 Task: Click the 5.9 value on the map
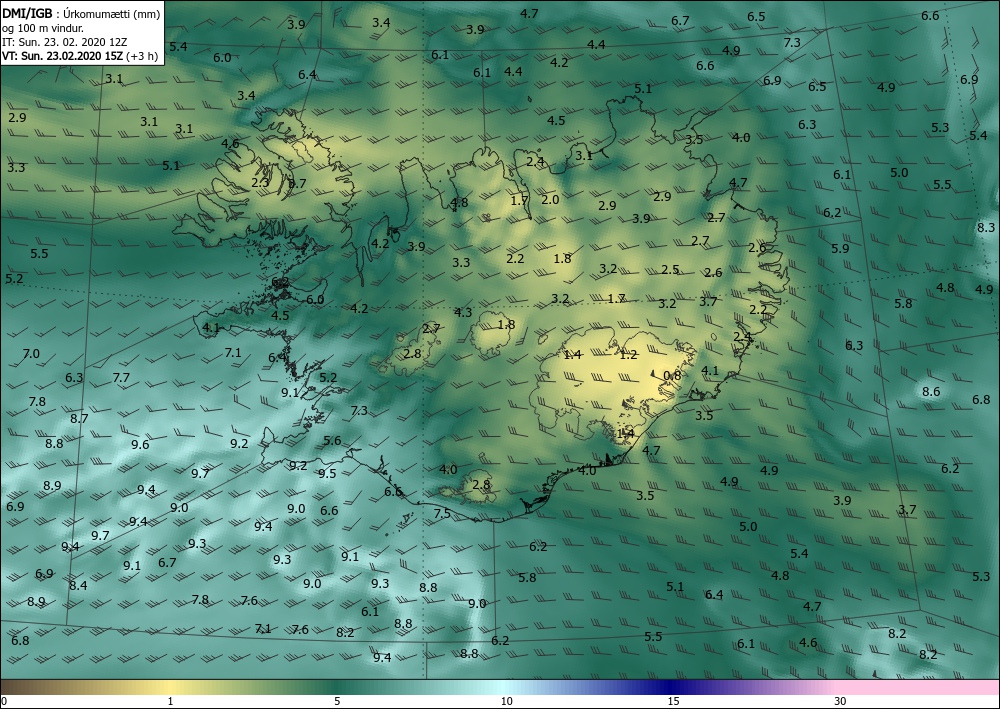click(x=841, y=248)
